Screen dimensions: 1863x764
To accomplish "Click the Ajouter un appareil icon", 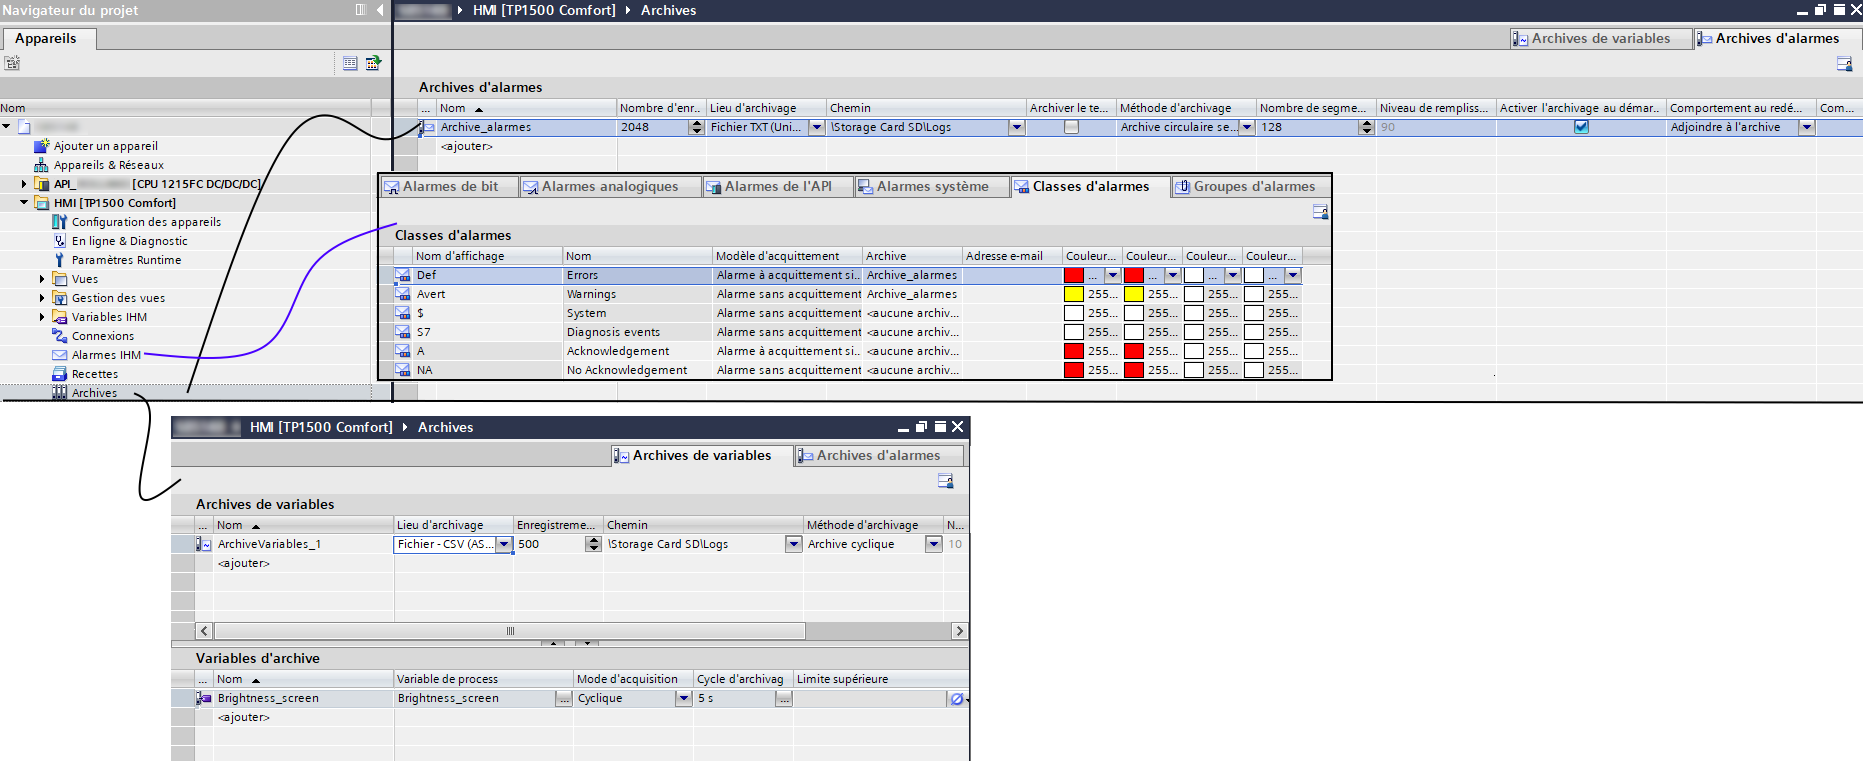I will tap(41, 146).
